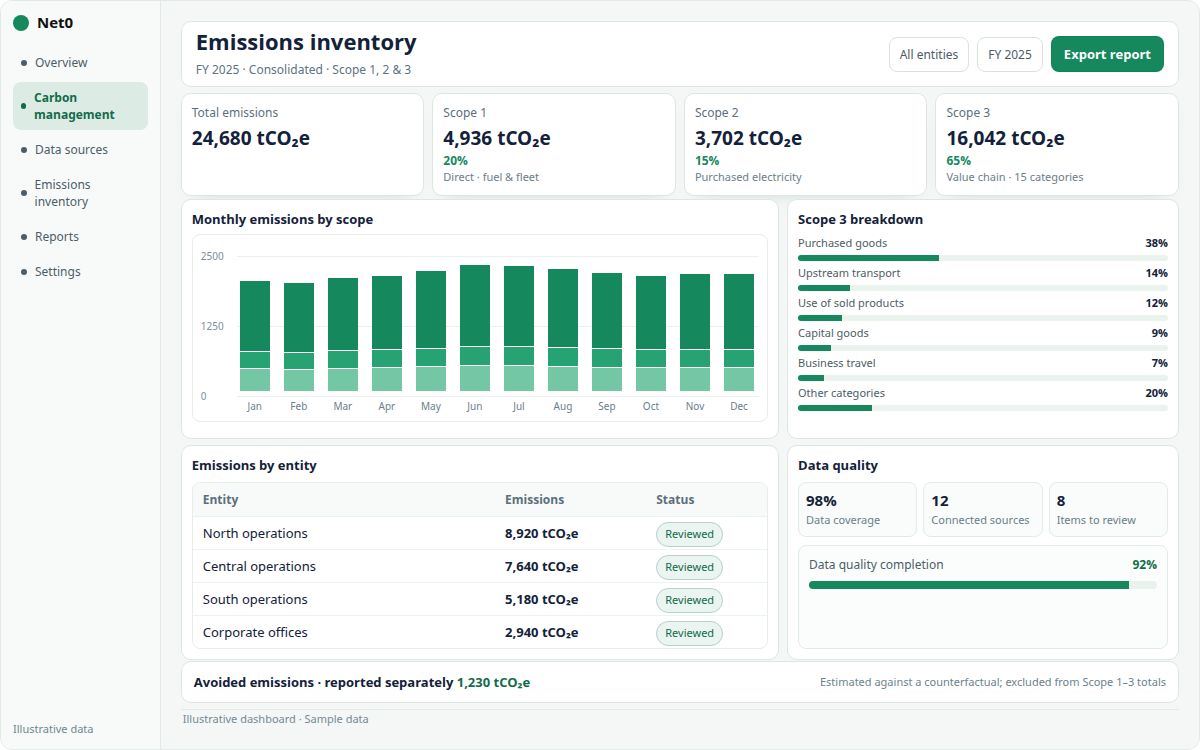This screenshot has width=1200, height=750.
Task: Select the Corporate offices row
Action: (x=480, y=632)
